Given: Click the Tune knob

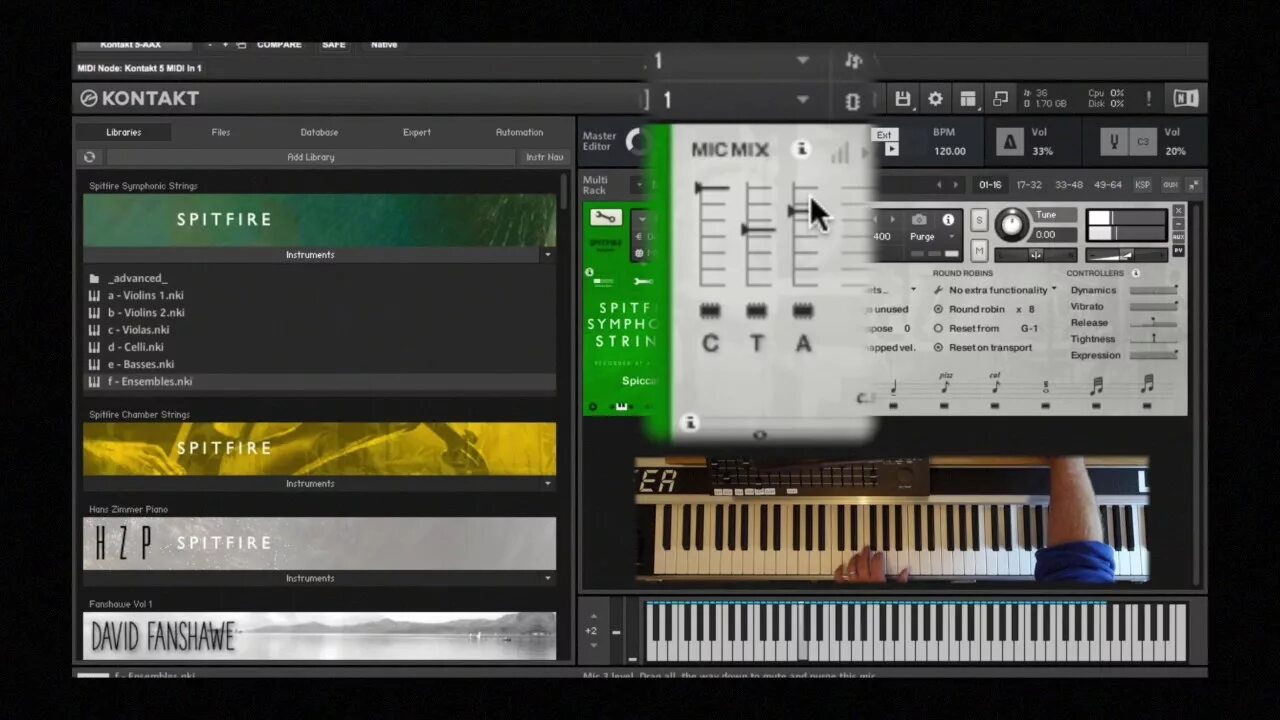Looking at the screenshot, I should (x=1012, y=225).
